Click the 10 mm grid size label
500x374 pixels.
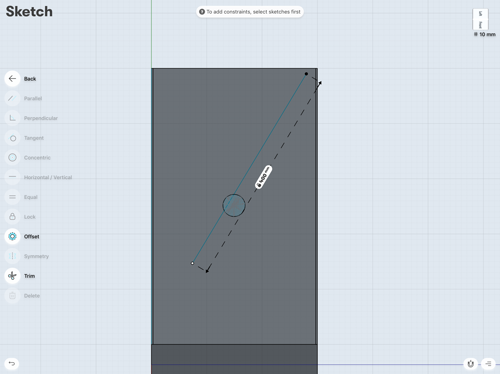(x=485, y=34)
